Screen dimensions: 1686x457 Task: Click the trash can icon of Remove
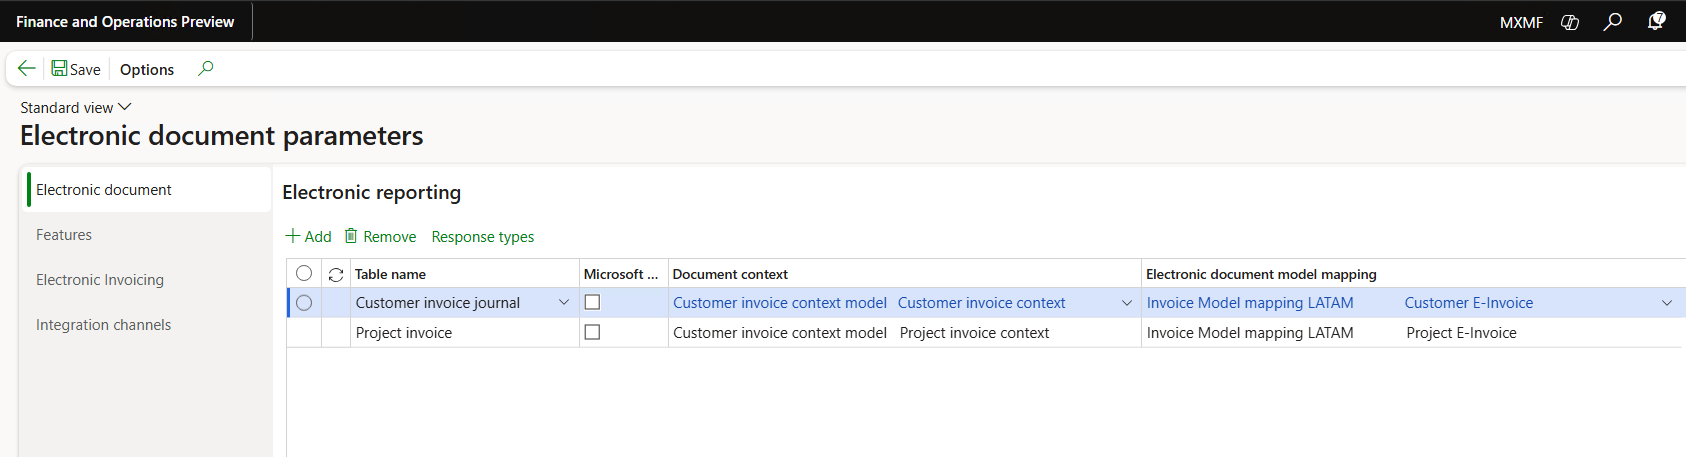(351, 236)
